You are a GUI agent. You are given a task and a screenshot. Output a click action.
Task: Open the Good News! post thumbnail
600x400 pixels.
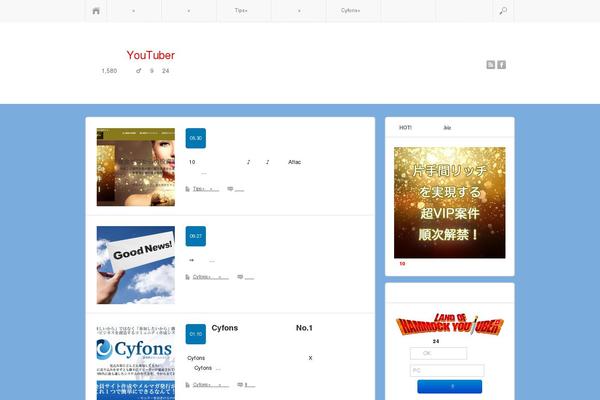click(x=136, y=265)
